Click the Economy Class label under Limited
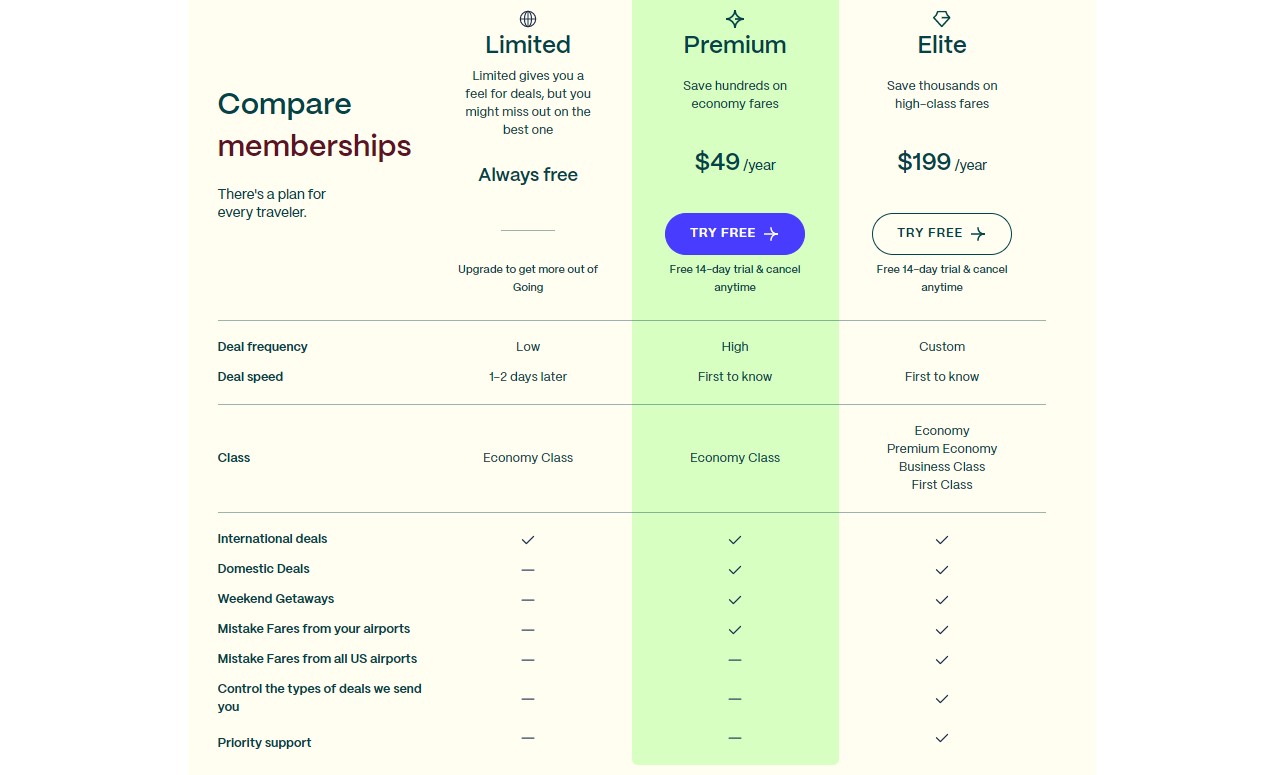Image resolution: width=1284 pixels, height=775 pixels. (x=528, y=457)
